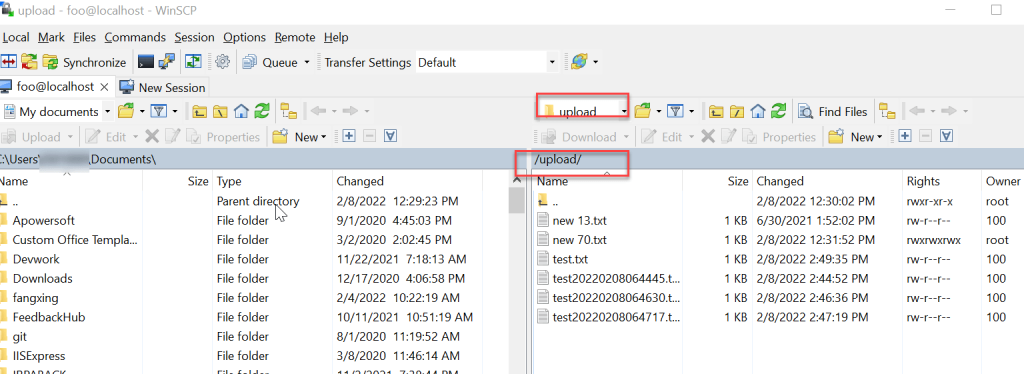Select remote file new 70.txt
Screen dimensions: 1024x374
click(x=579, y=240)
